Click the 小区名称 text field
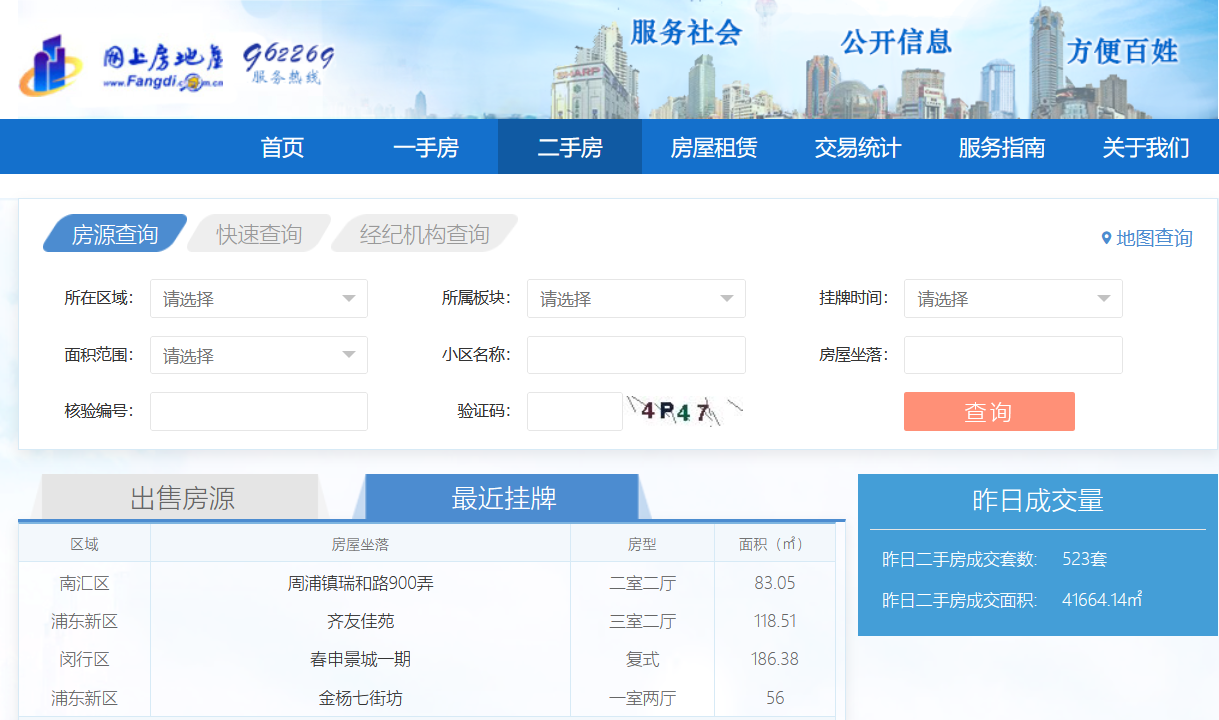The image size is (1219, 720). 635,355
